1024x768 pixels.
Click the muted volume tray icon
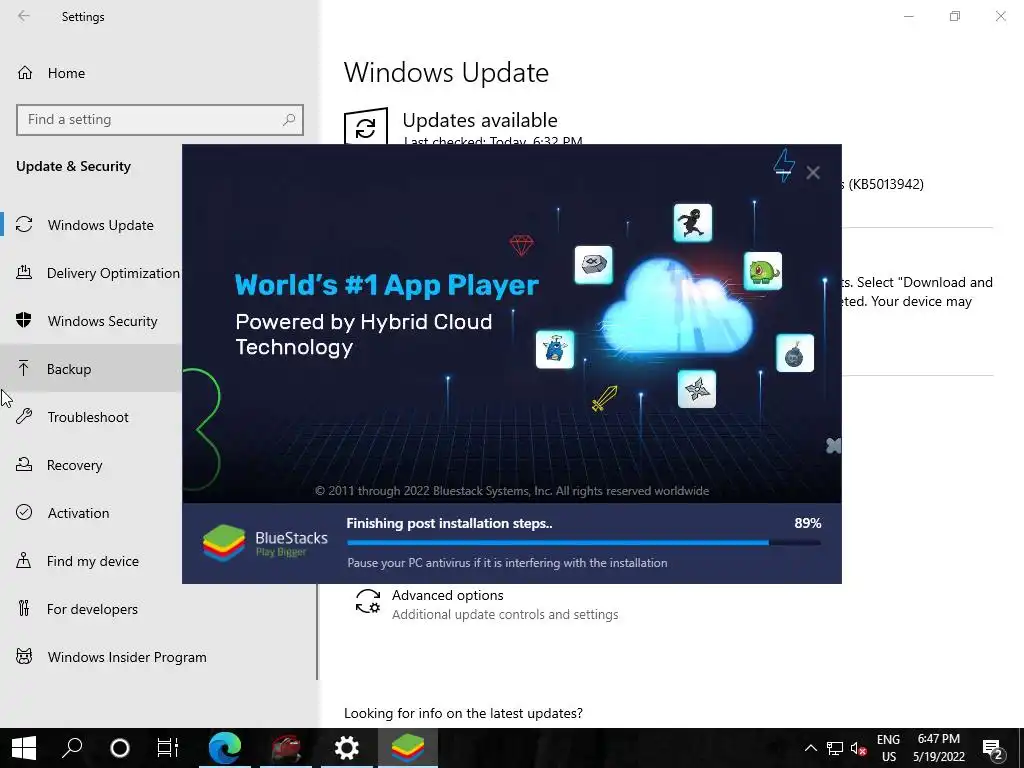pyautogui.click(x=858, y=748)
